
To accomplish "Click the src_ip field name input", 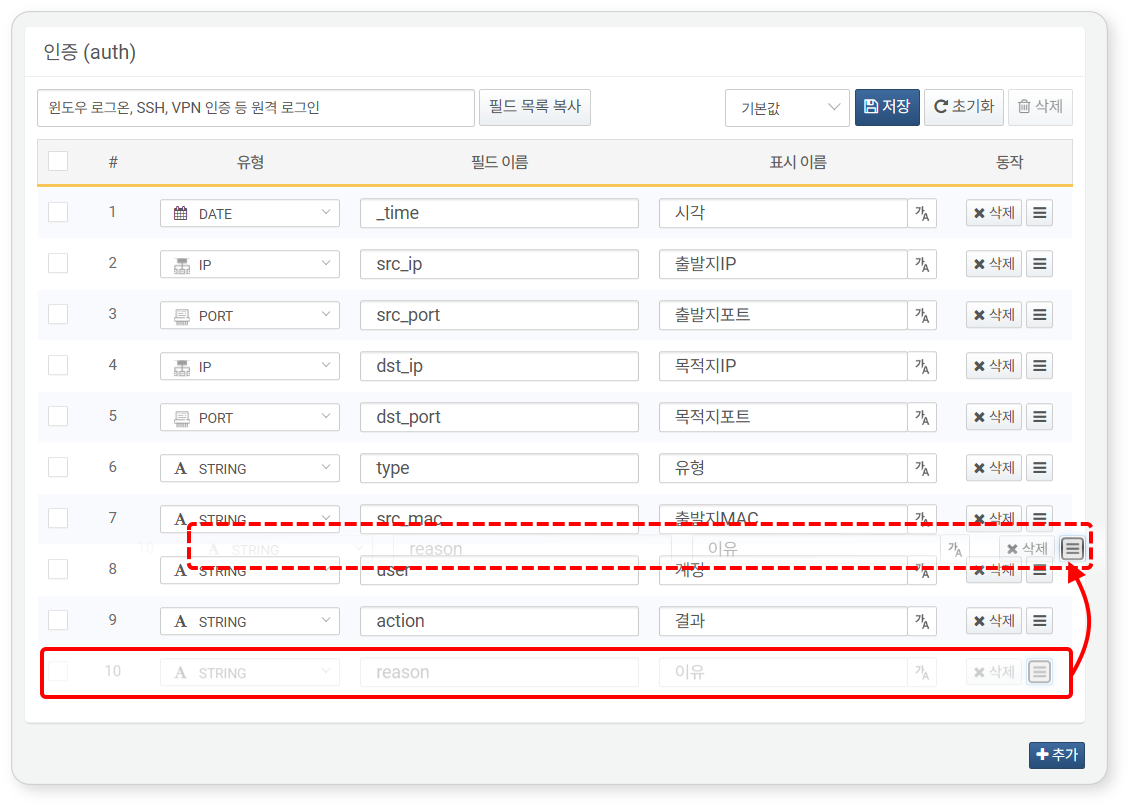I will [499, 264].
